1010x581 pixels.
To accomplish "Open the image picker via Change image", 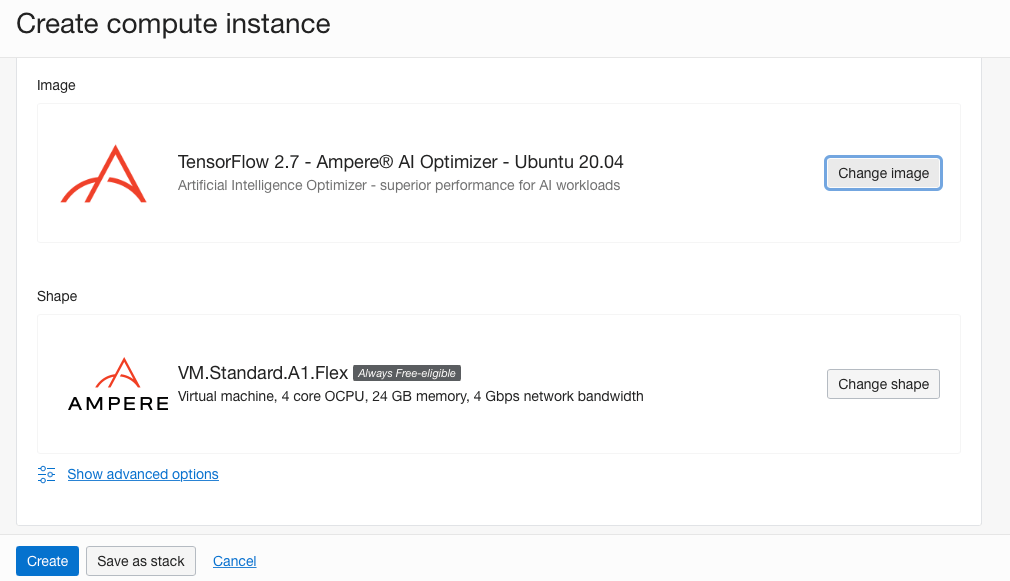I will click(883, 172).
